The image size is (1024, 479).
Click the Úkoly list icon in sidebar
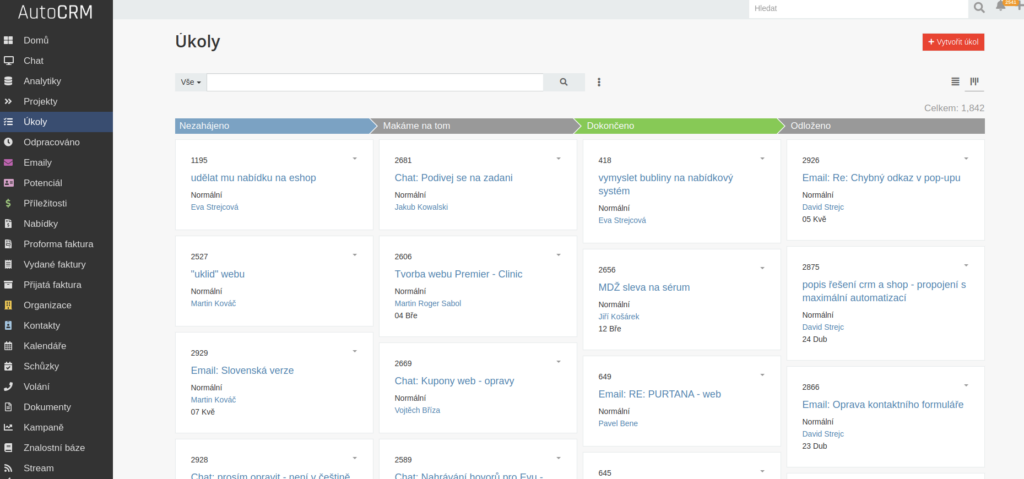coord(8,122)
